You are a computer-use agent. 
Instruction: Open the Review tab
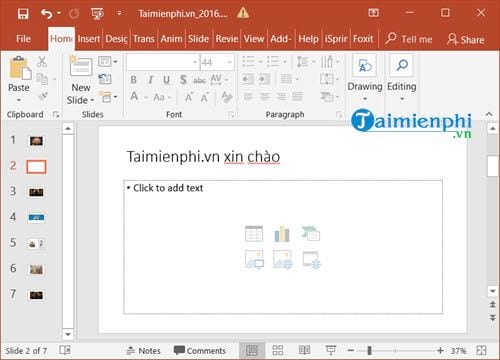click(227, 39)
